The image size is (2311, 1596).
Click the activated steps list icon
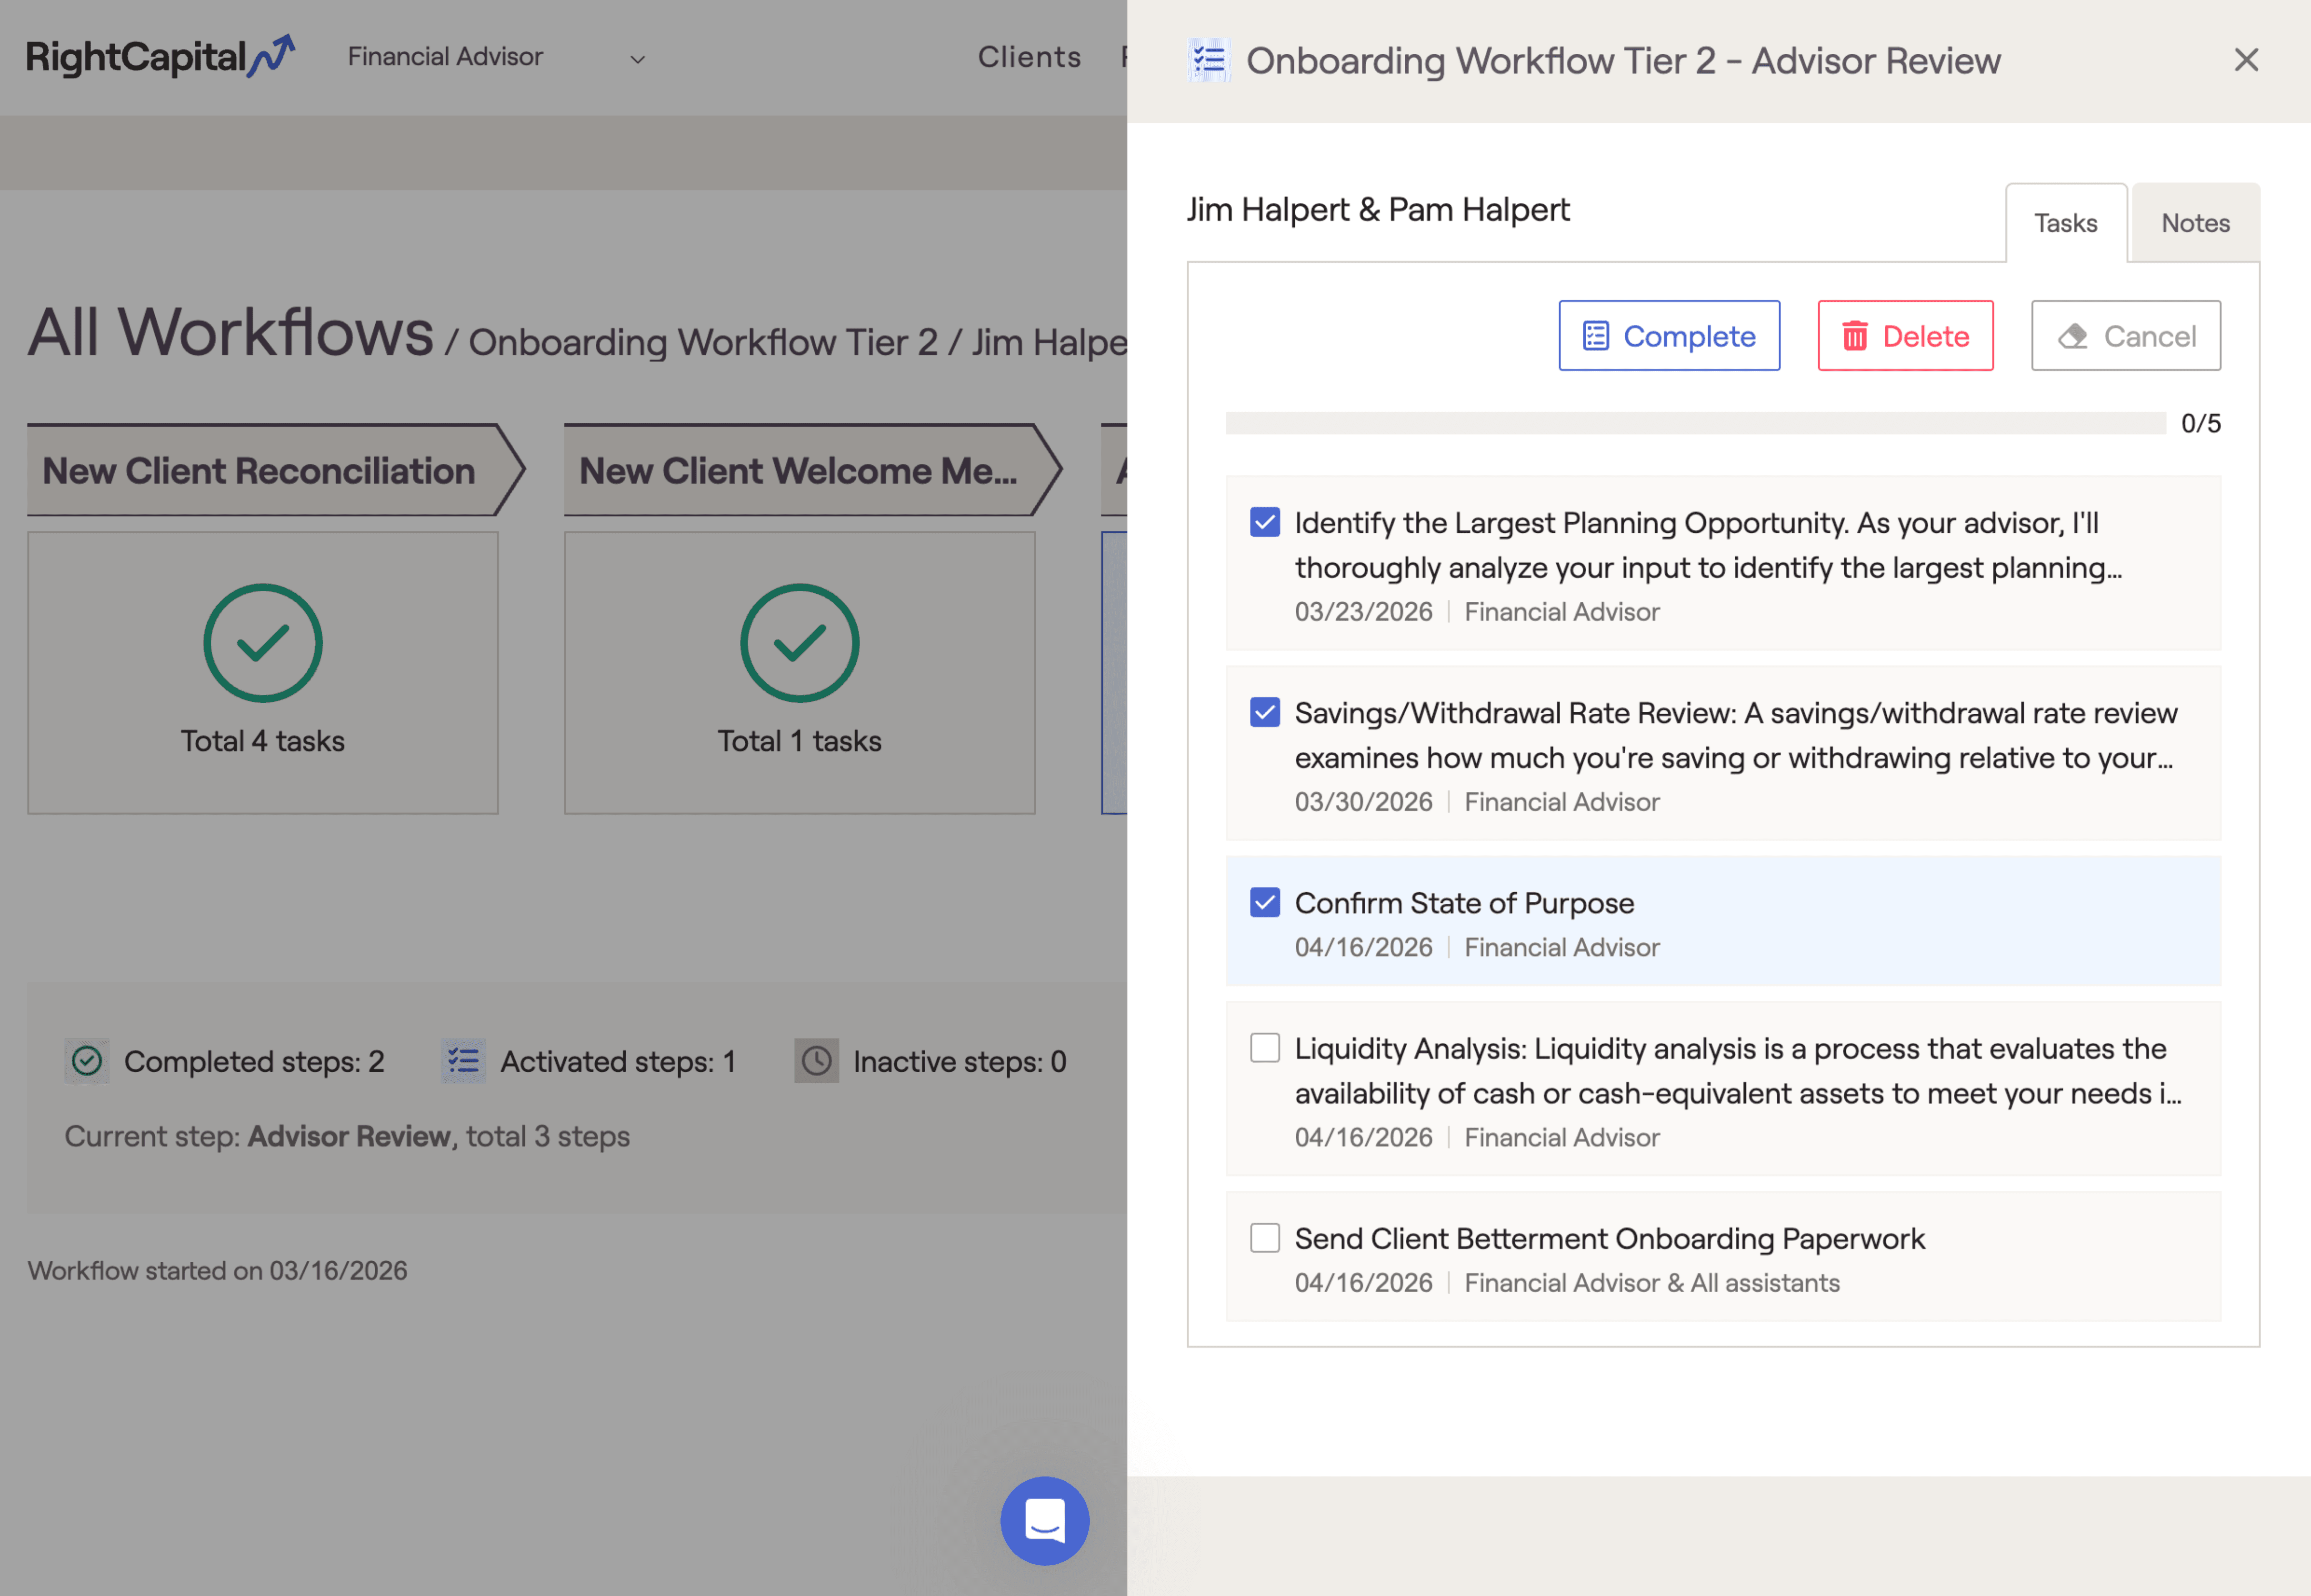[x=463, y=1061]
